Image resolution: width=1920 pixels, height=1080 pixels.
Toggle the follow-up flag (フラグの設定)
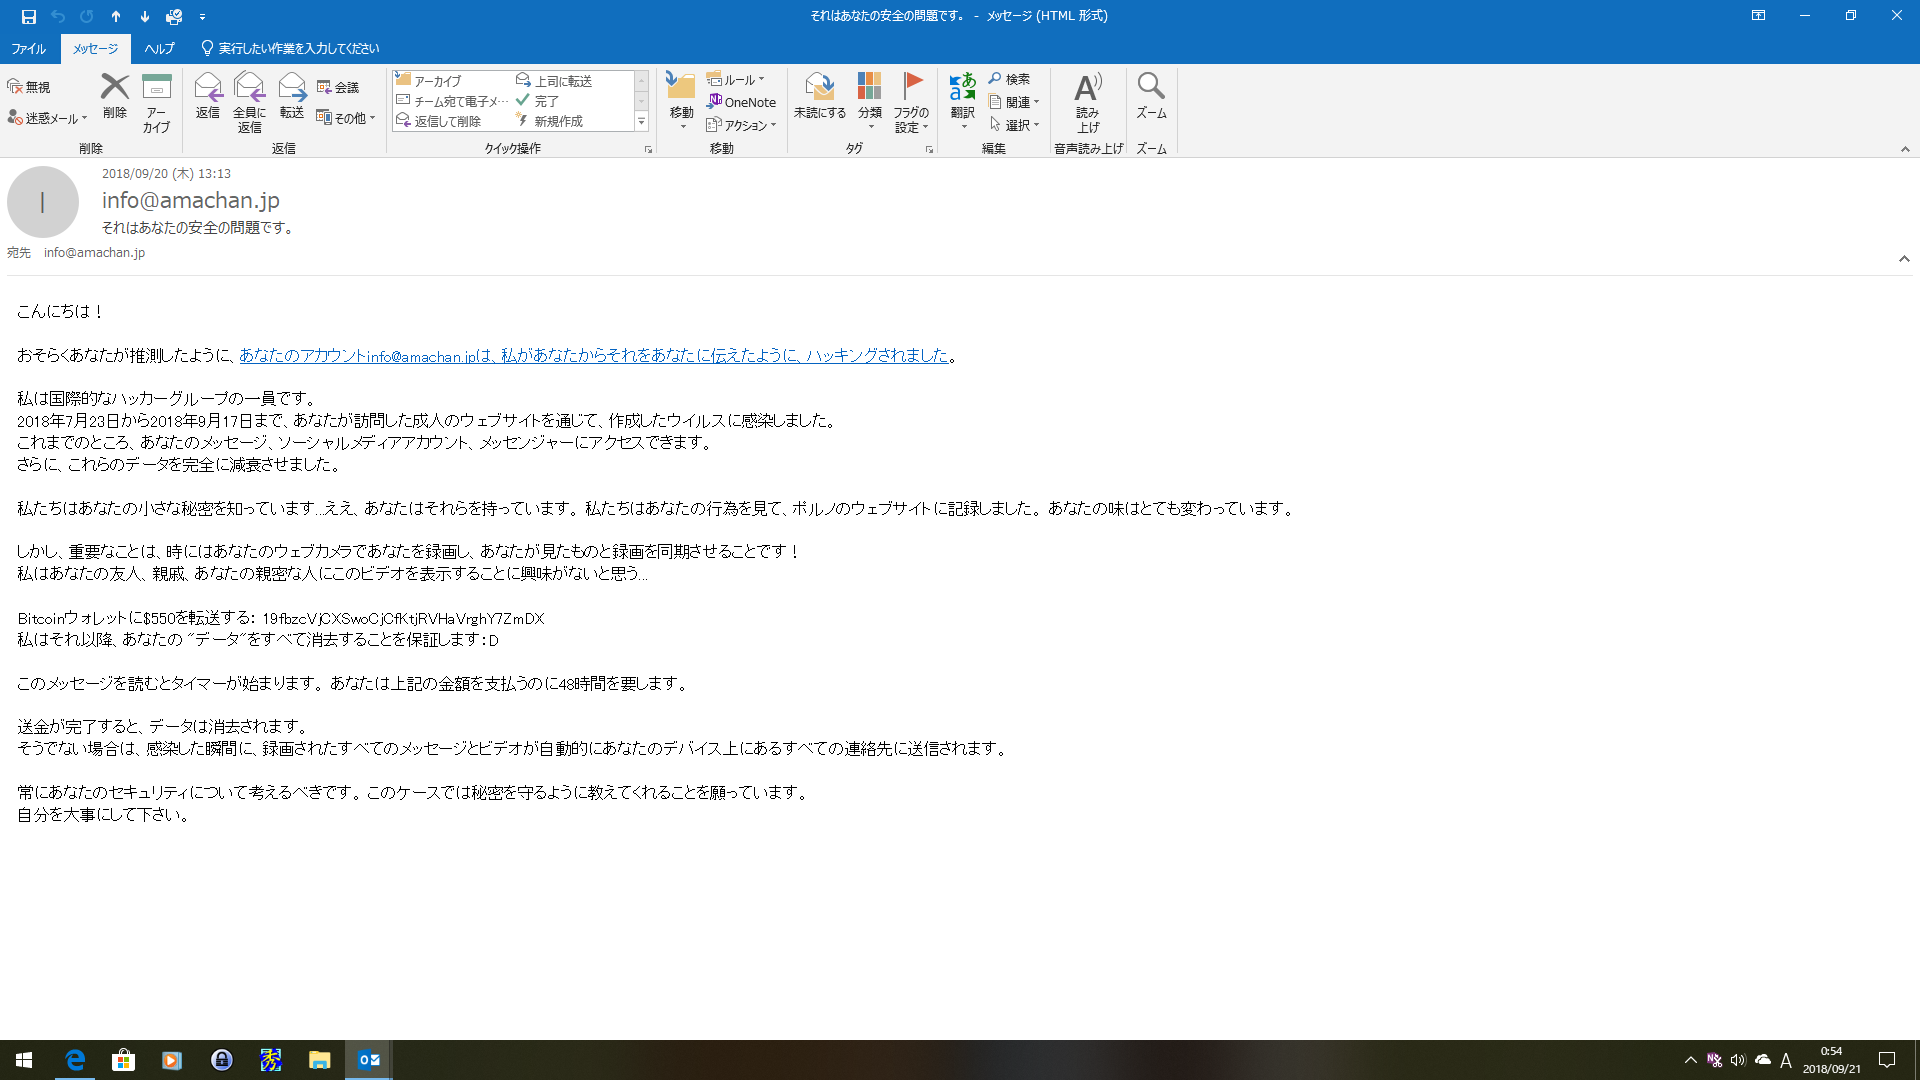click(911, 88)
